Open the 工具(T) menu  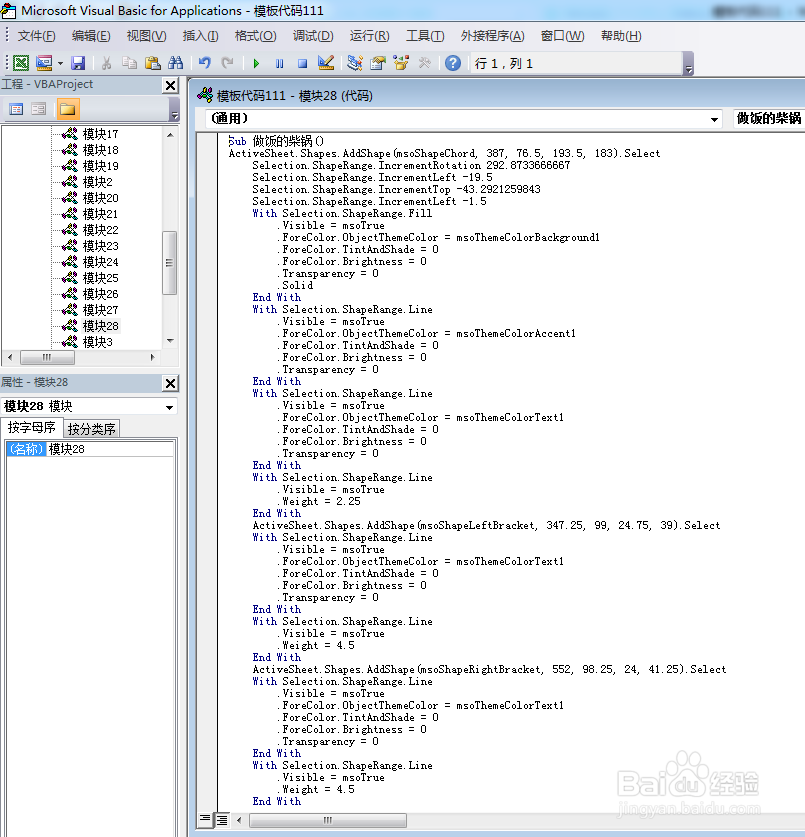coord(425,36)
